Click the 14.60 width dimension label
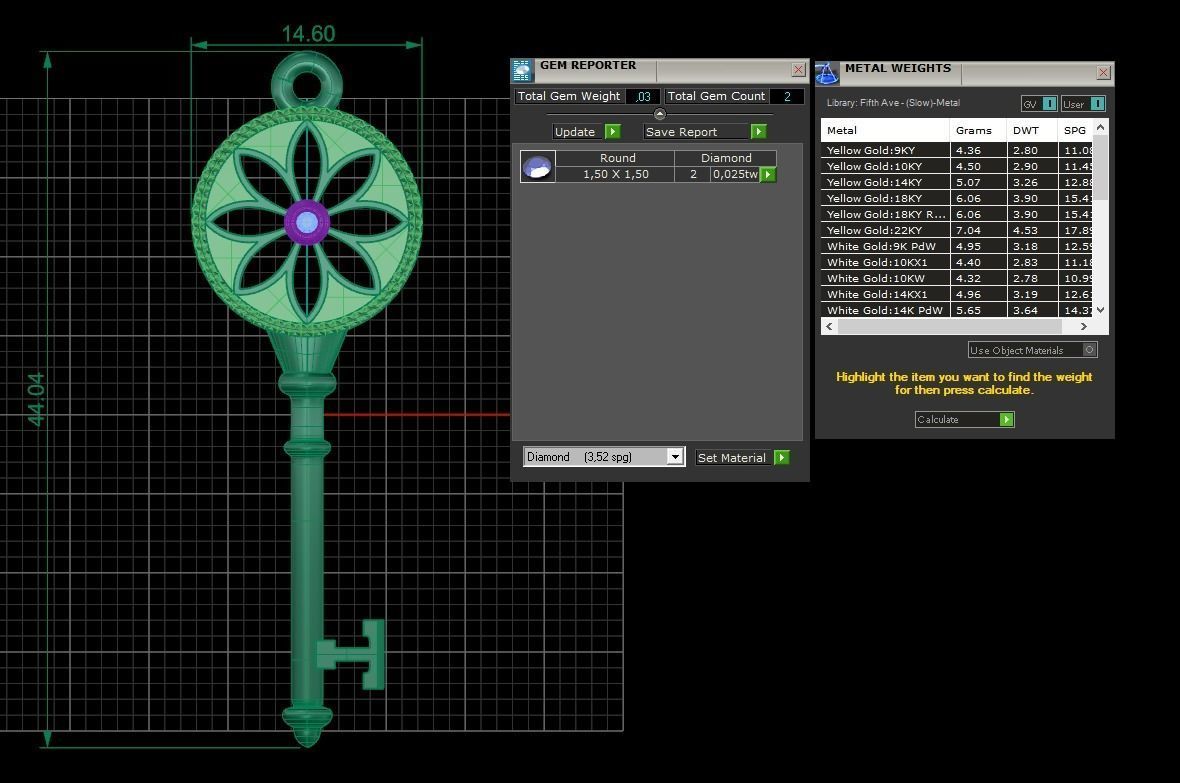Image resolution: width=1180 pixels, height=783 pixels. click(308, 34)
